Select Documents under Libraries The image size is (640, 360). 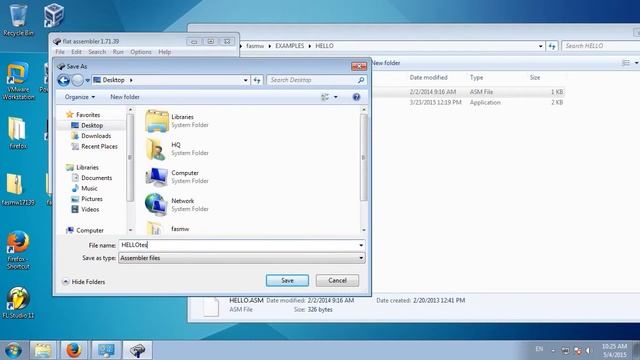click(x=96, y=178)
